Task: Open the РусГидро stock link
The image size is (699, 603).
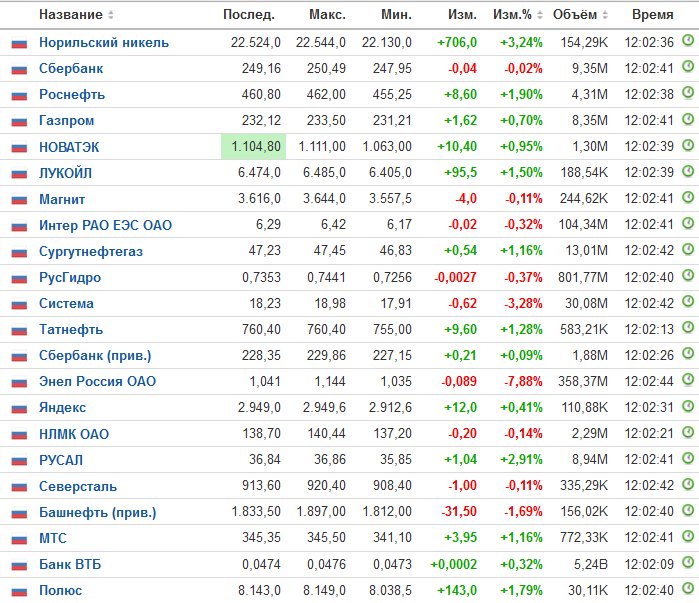Action: tap(70, 277)
